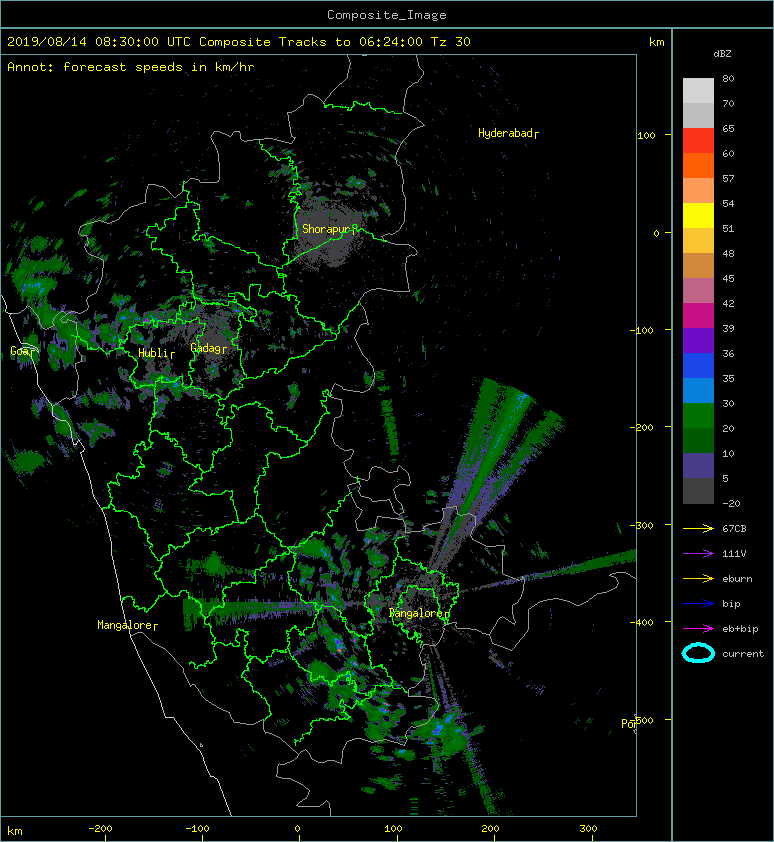Viewport: 774px width, 842px height.
Task: Click the cyan ellipse marking current
Action: pyautogui.click(x=698, y=654)
